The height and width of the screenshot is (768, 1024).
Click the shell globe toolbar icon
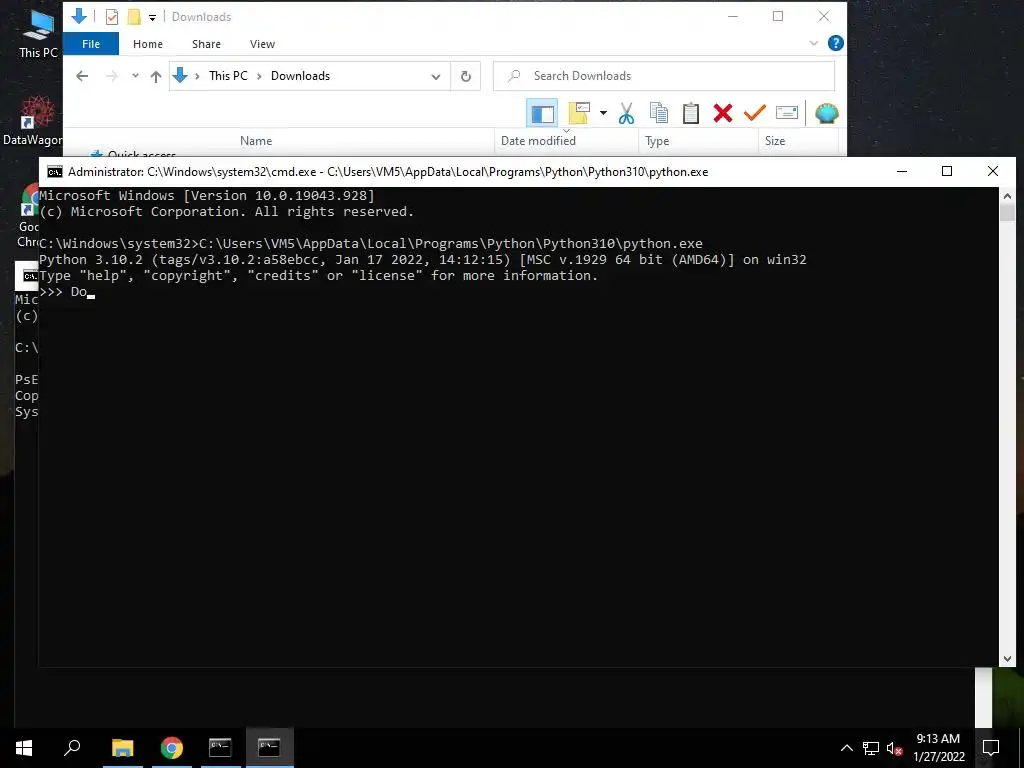coord(827,113)
